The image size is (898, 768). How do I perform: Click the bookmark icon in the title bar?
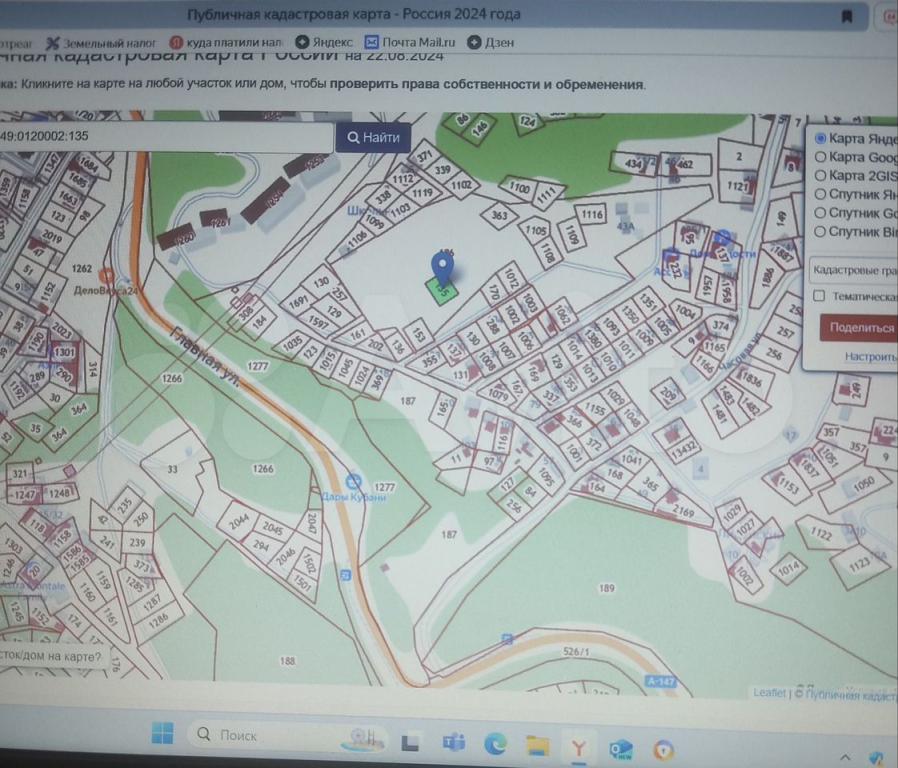click(846, 16)
